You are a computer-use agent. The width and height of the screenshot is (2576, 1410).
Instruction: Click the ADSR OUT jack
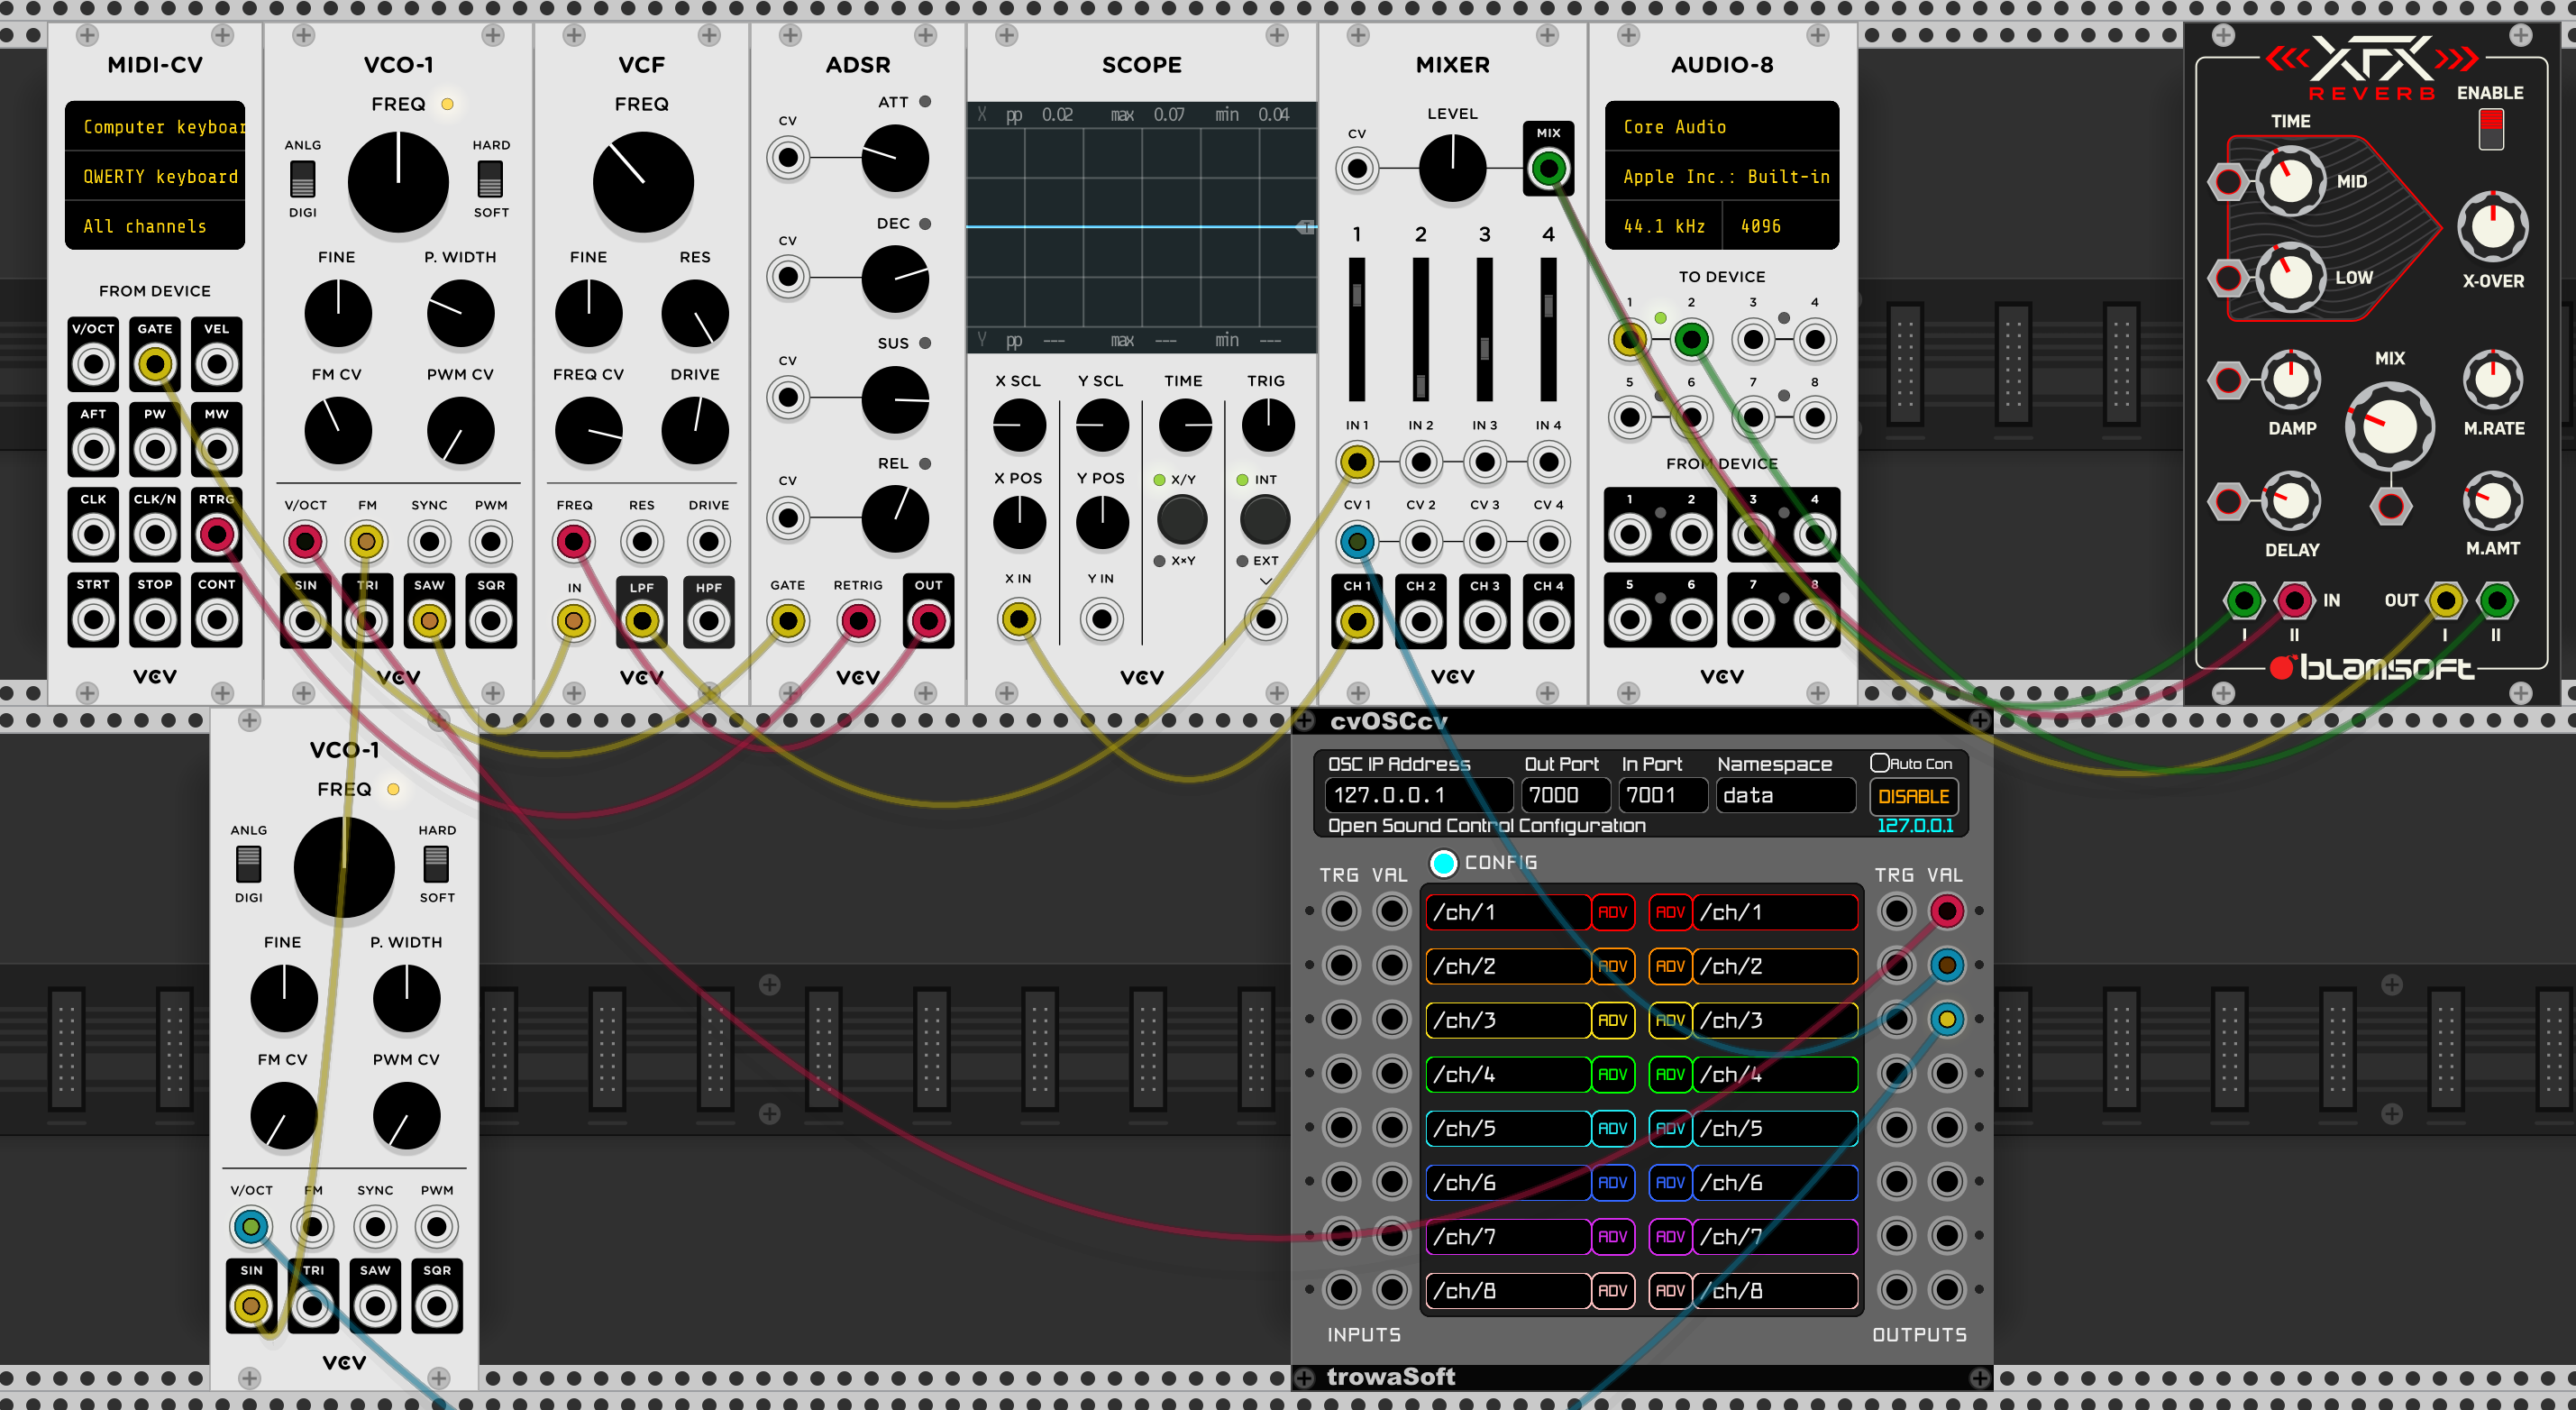point(928,621)
